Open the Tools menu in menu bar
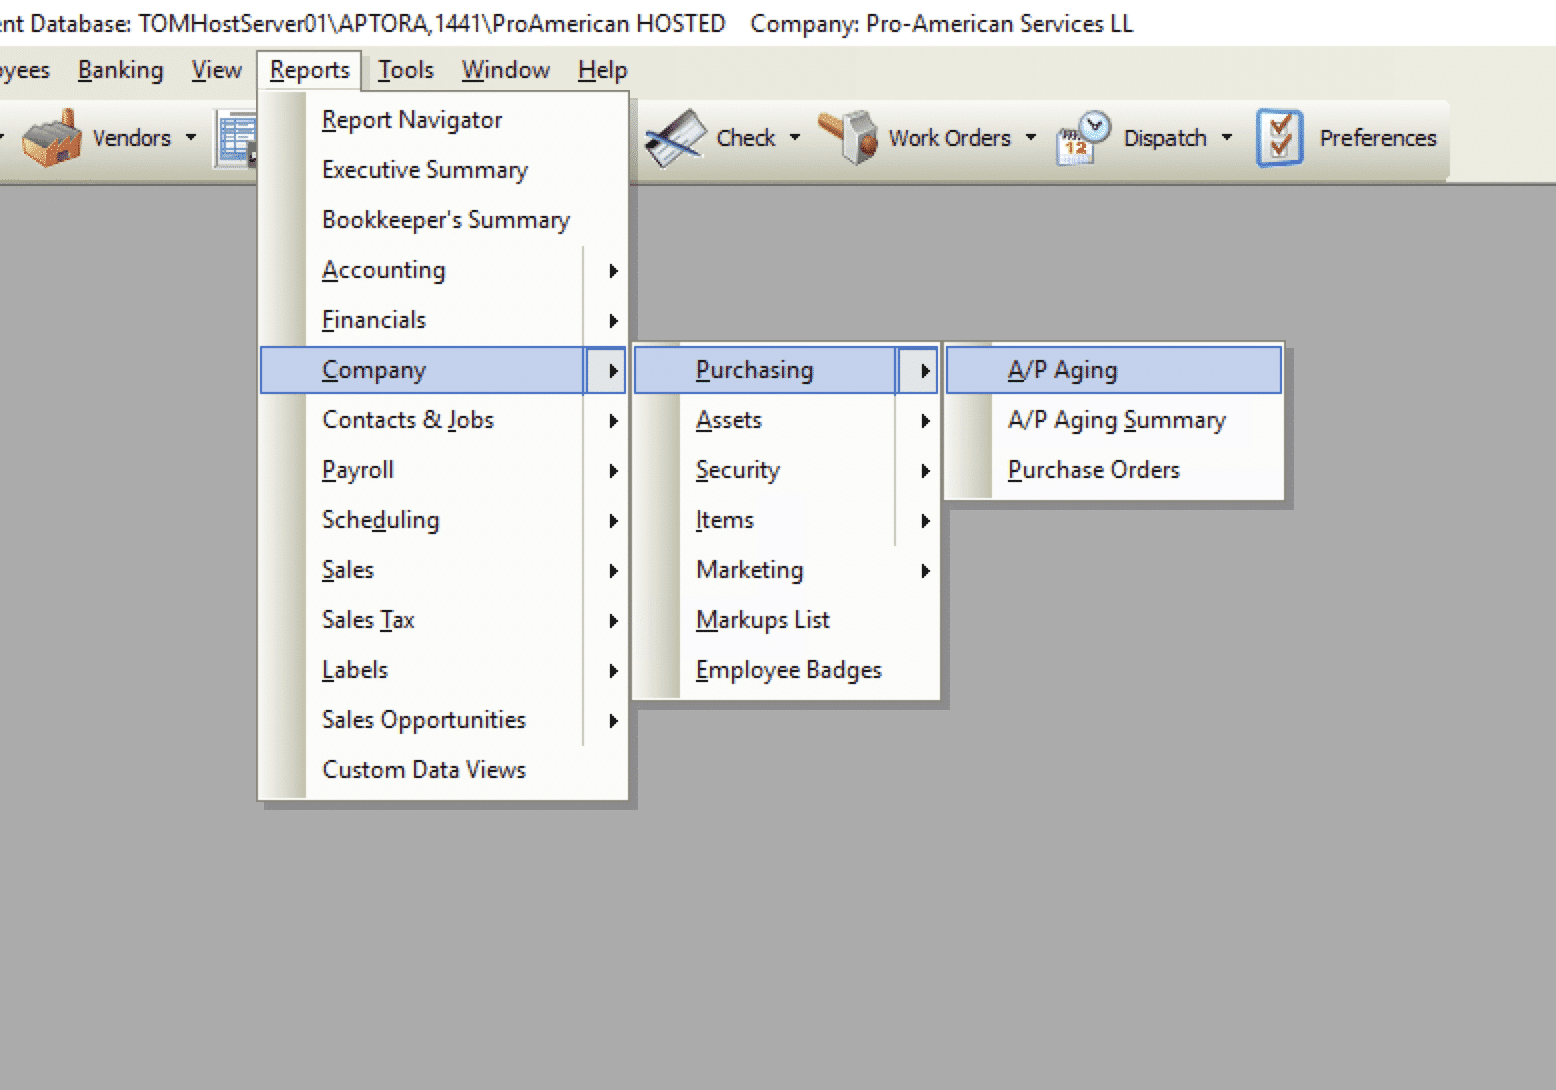Image resolution: width=1556 pixels, height=1090 pixels. tap(405, 70)
